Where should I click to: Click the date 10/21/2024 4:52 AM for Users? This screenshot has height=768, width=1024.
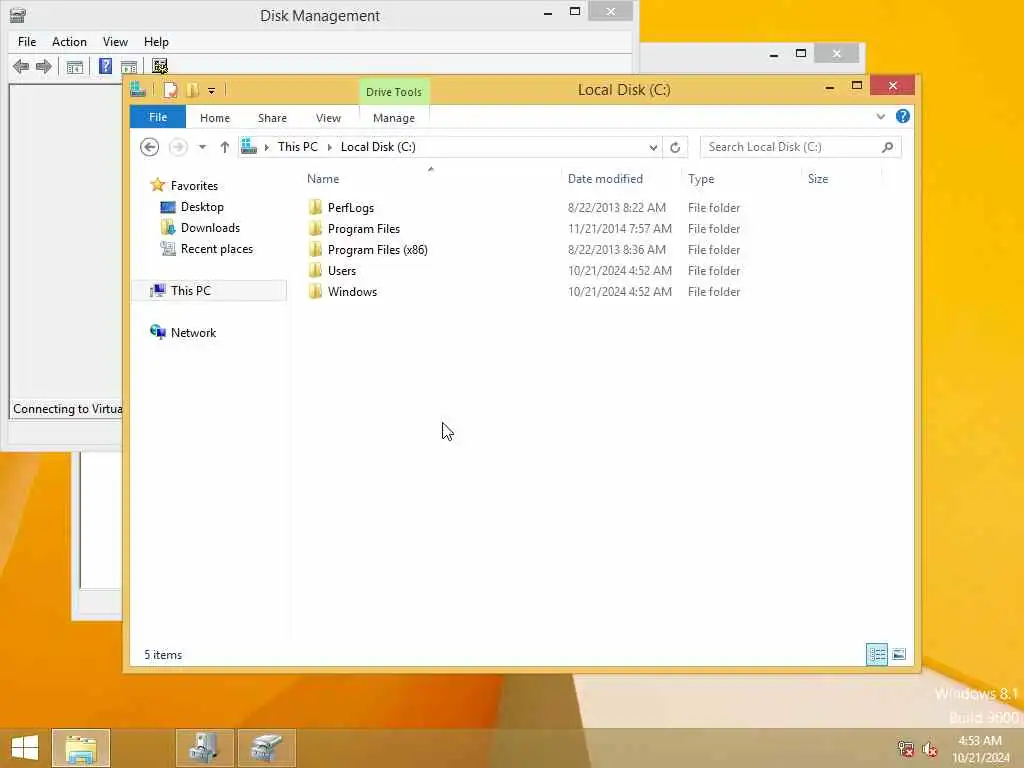[x=620, y=270]
